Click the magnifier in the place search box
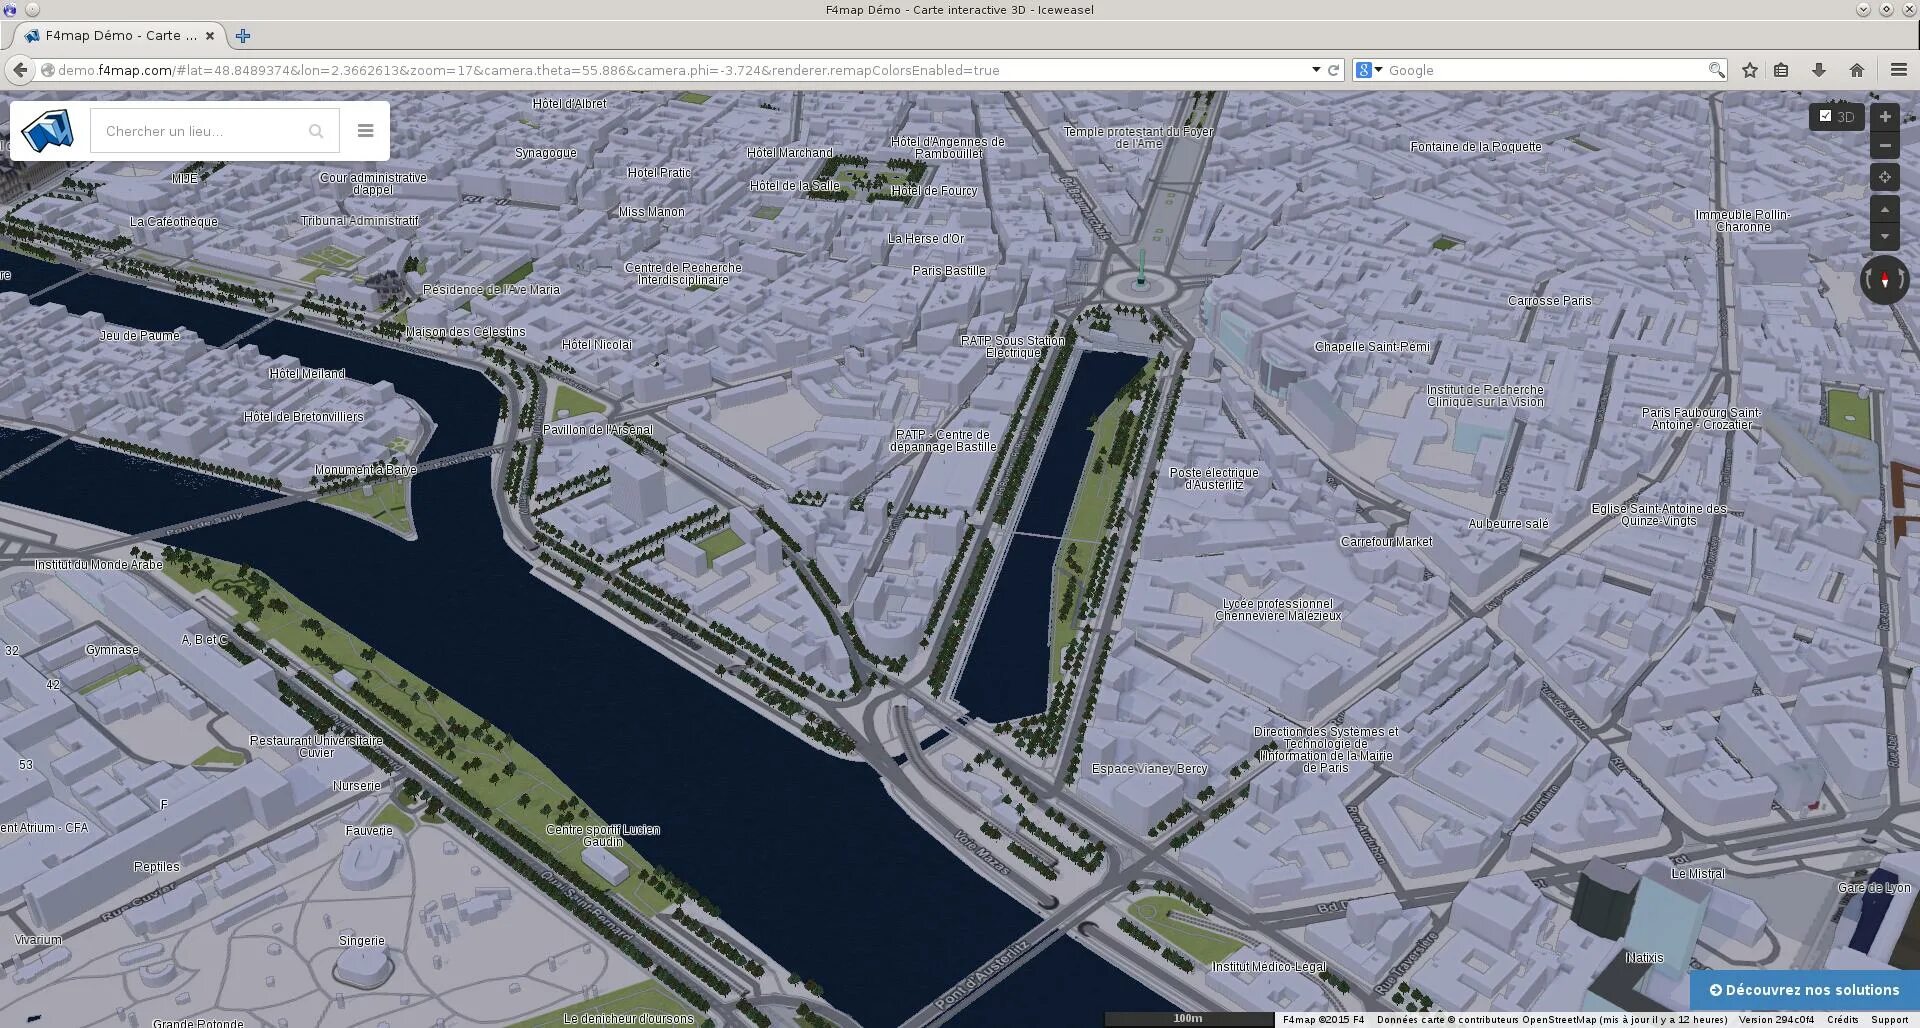Viewport: 1920px width, 1028px height. (x=316, y=131)
